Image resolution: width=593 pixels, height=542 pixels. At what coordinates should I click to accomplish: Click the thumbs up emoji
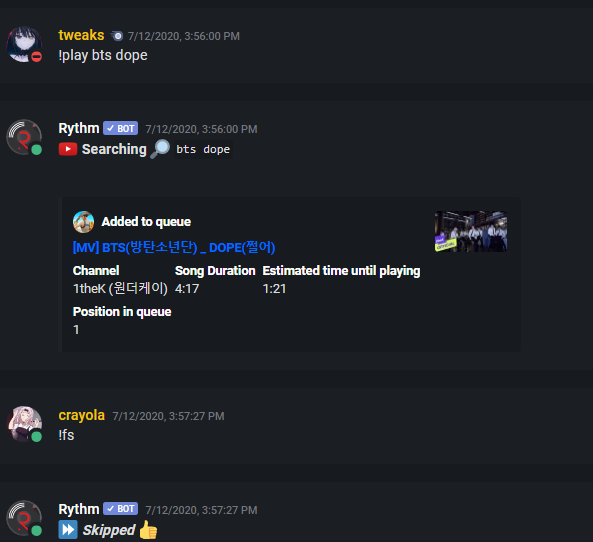(x=148, y=530)
